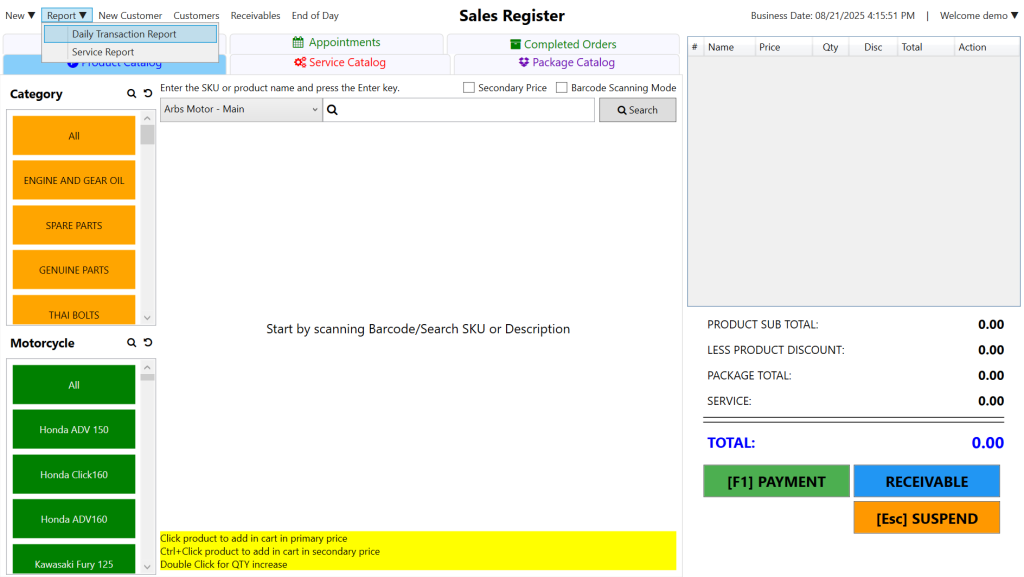Switch to the Appointments tab
1024x577 pixels.
[x=336, y=43]
